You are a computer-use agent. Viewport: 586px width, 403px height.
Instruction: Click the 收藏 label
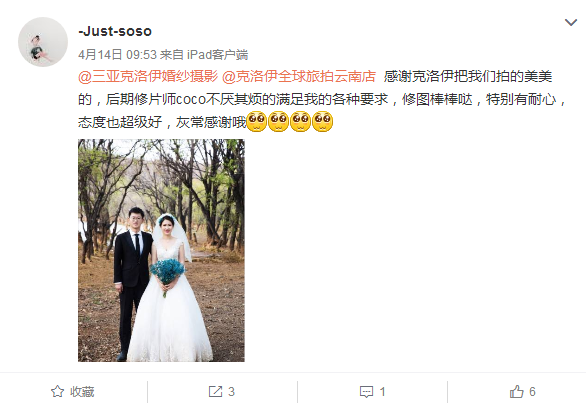pyautogui.click(x=82, y=392)
